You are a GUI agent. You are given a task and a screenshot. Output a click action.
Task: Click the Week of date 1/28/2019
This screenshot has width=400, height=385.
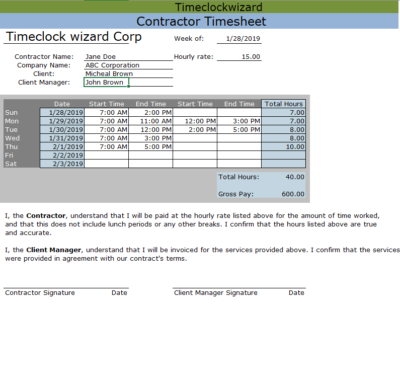239,39
